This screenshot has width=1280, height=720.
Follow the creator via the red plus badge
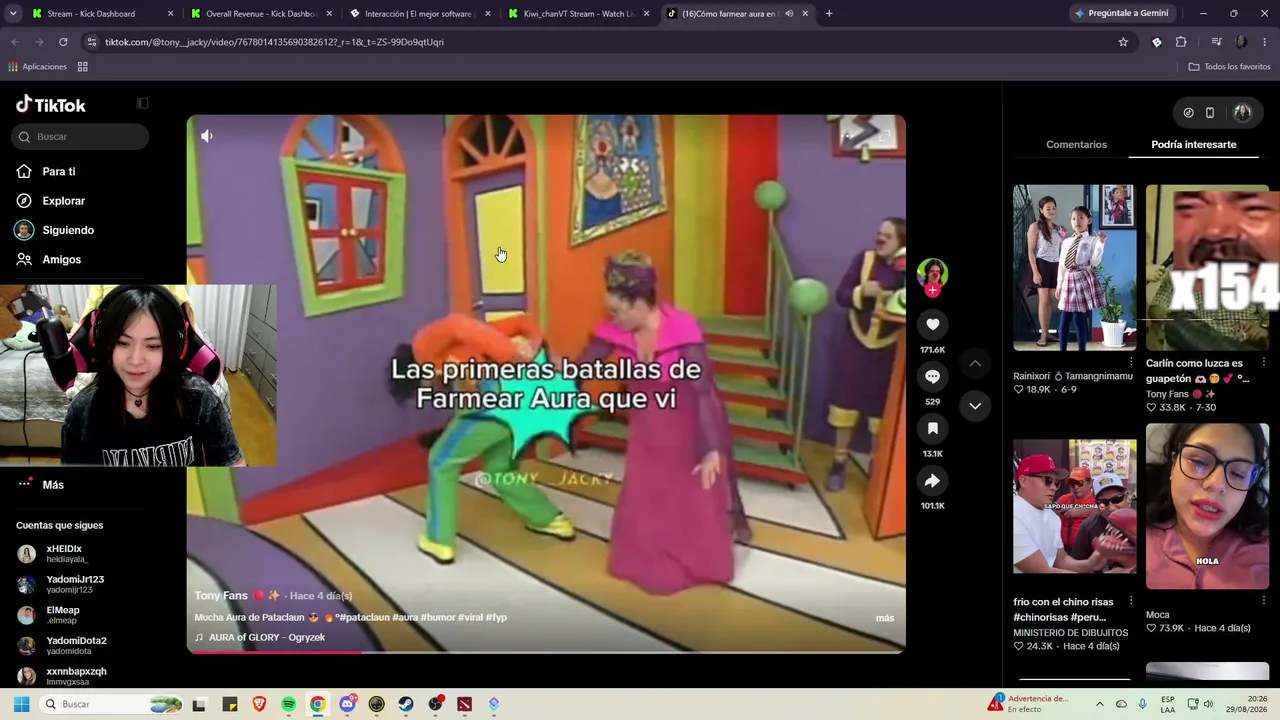point(932,290)
